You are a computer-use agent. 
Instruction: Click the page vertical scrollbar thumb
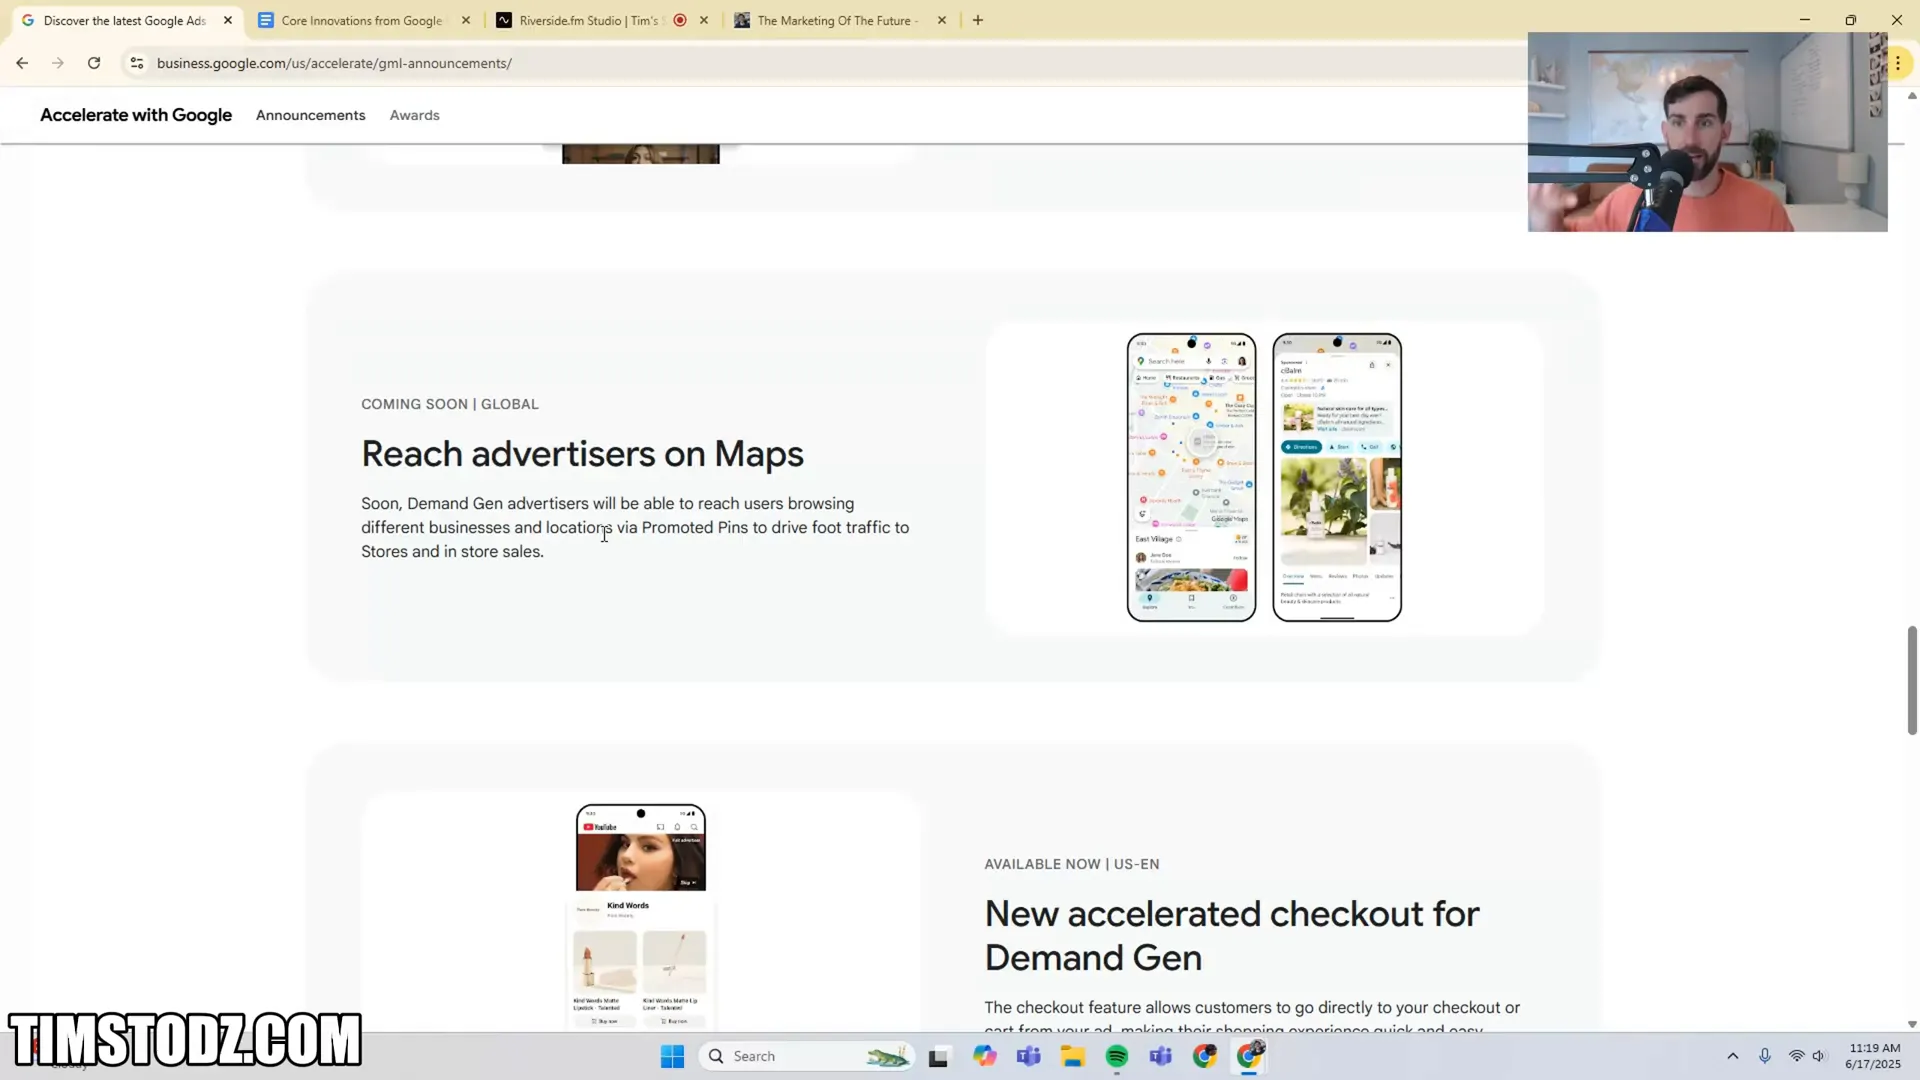click(1912, 680)
